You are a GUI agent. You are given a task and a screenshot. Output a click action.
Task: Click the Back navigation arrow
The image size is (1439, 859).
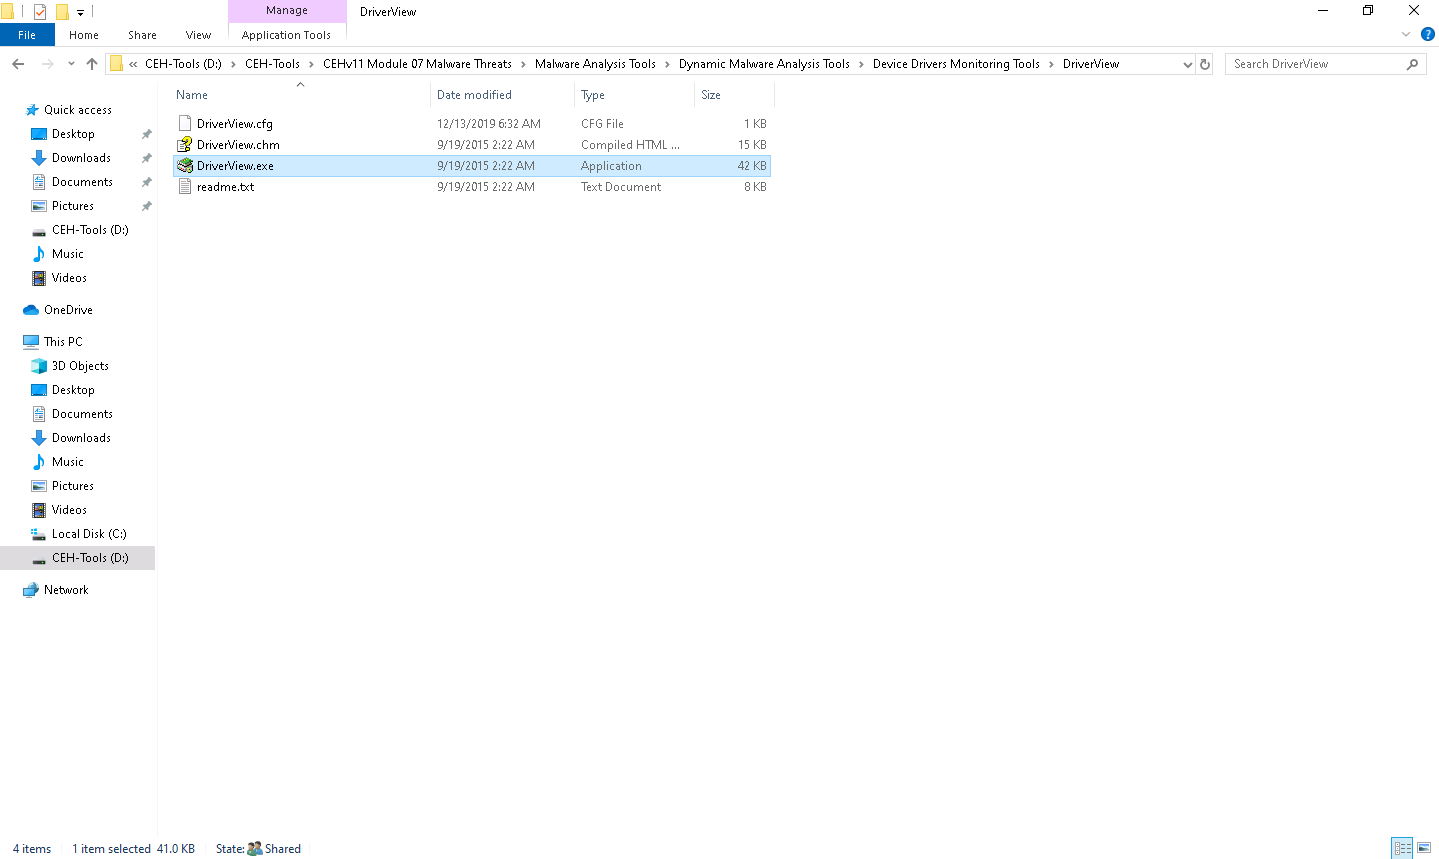click(18, 64)
